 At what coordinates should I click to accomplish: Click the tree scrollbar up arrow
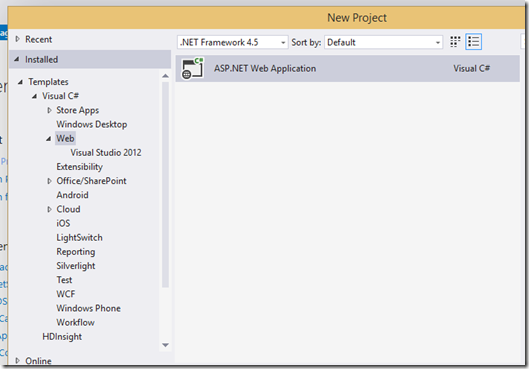[165, 76]
